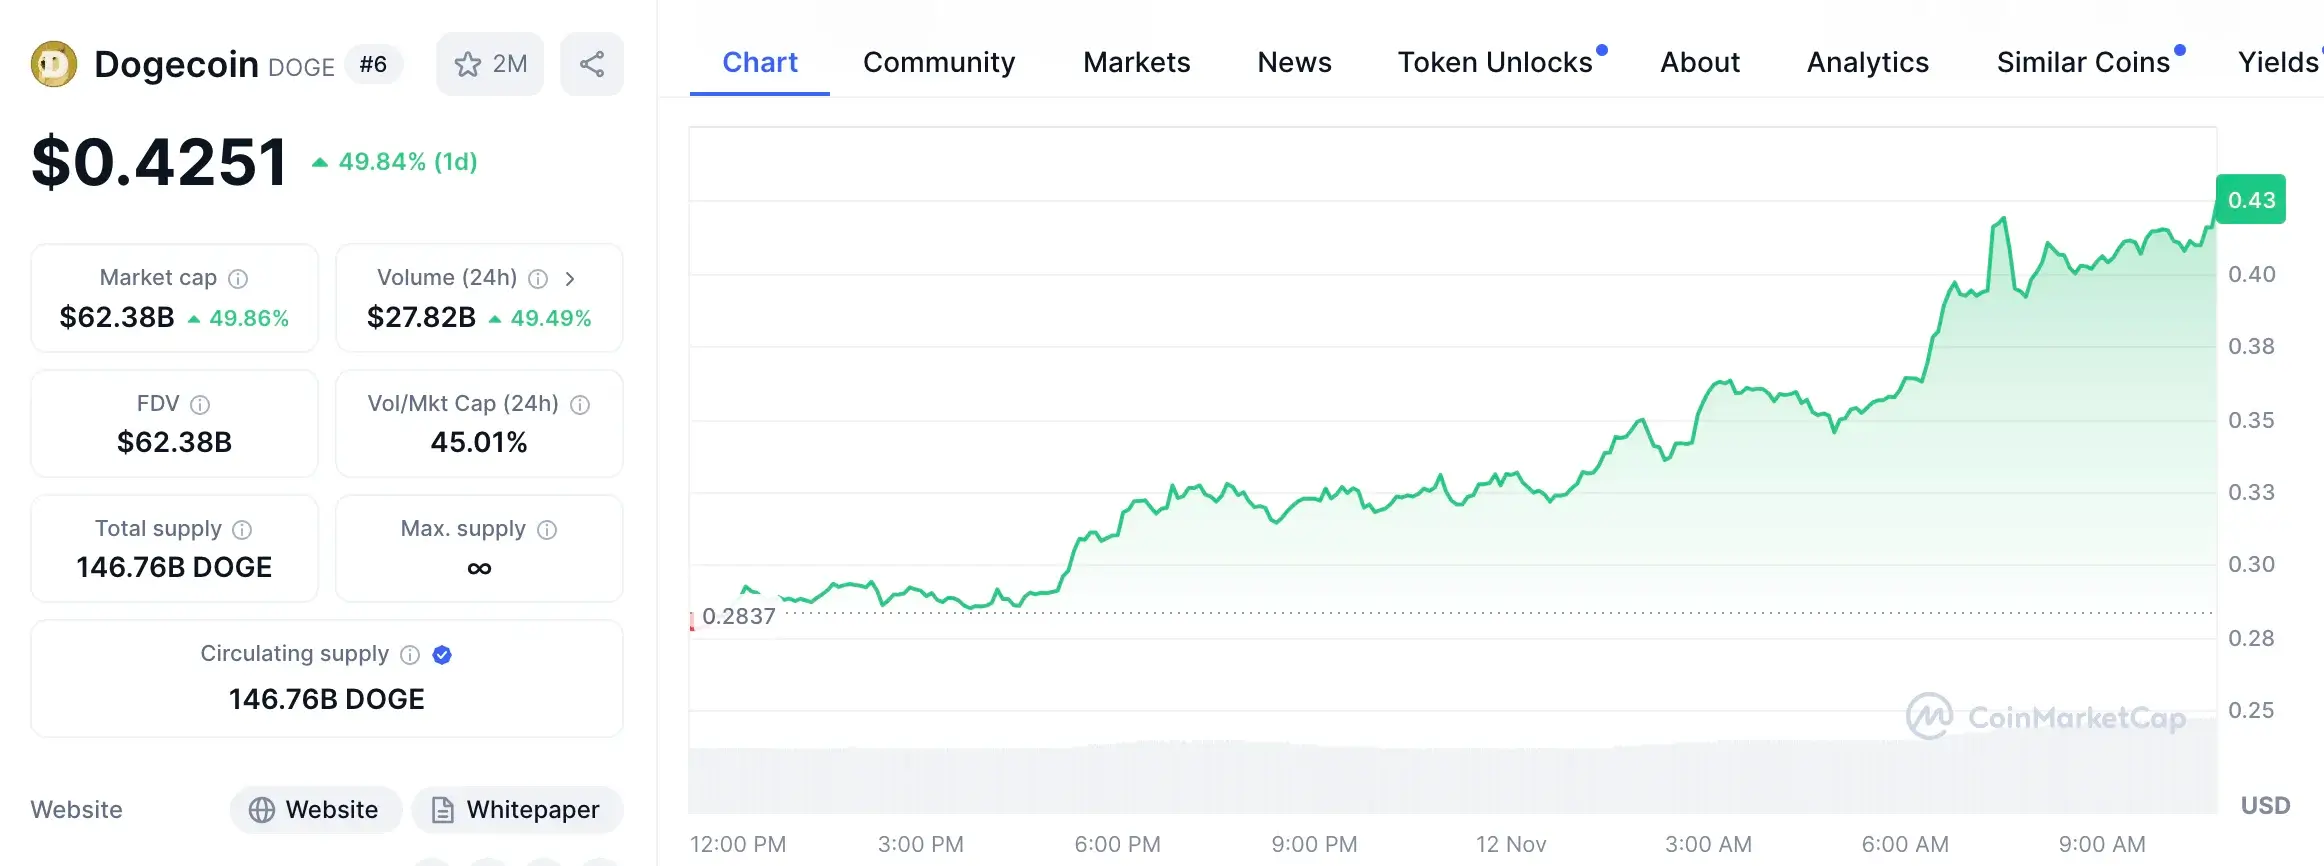Show Market cap info tooltip icon
This screenshot has width=2324, height=866.
pos(238,279)
